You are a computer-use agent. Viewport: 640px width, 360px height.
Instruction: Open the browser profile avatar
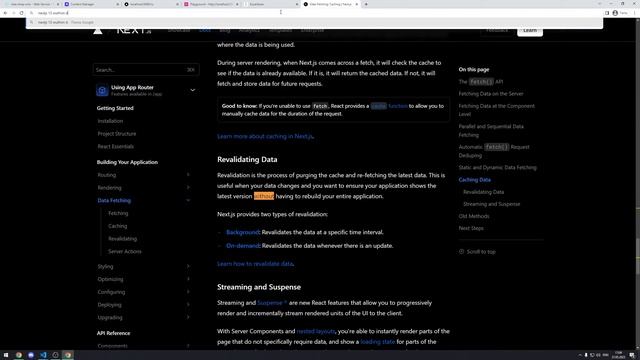(615, 13)
